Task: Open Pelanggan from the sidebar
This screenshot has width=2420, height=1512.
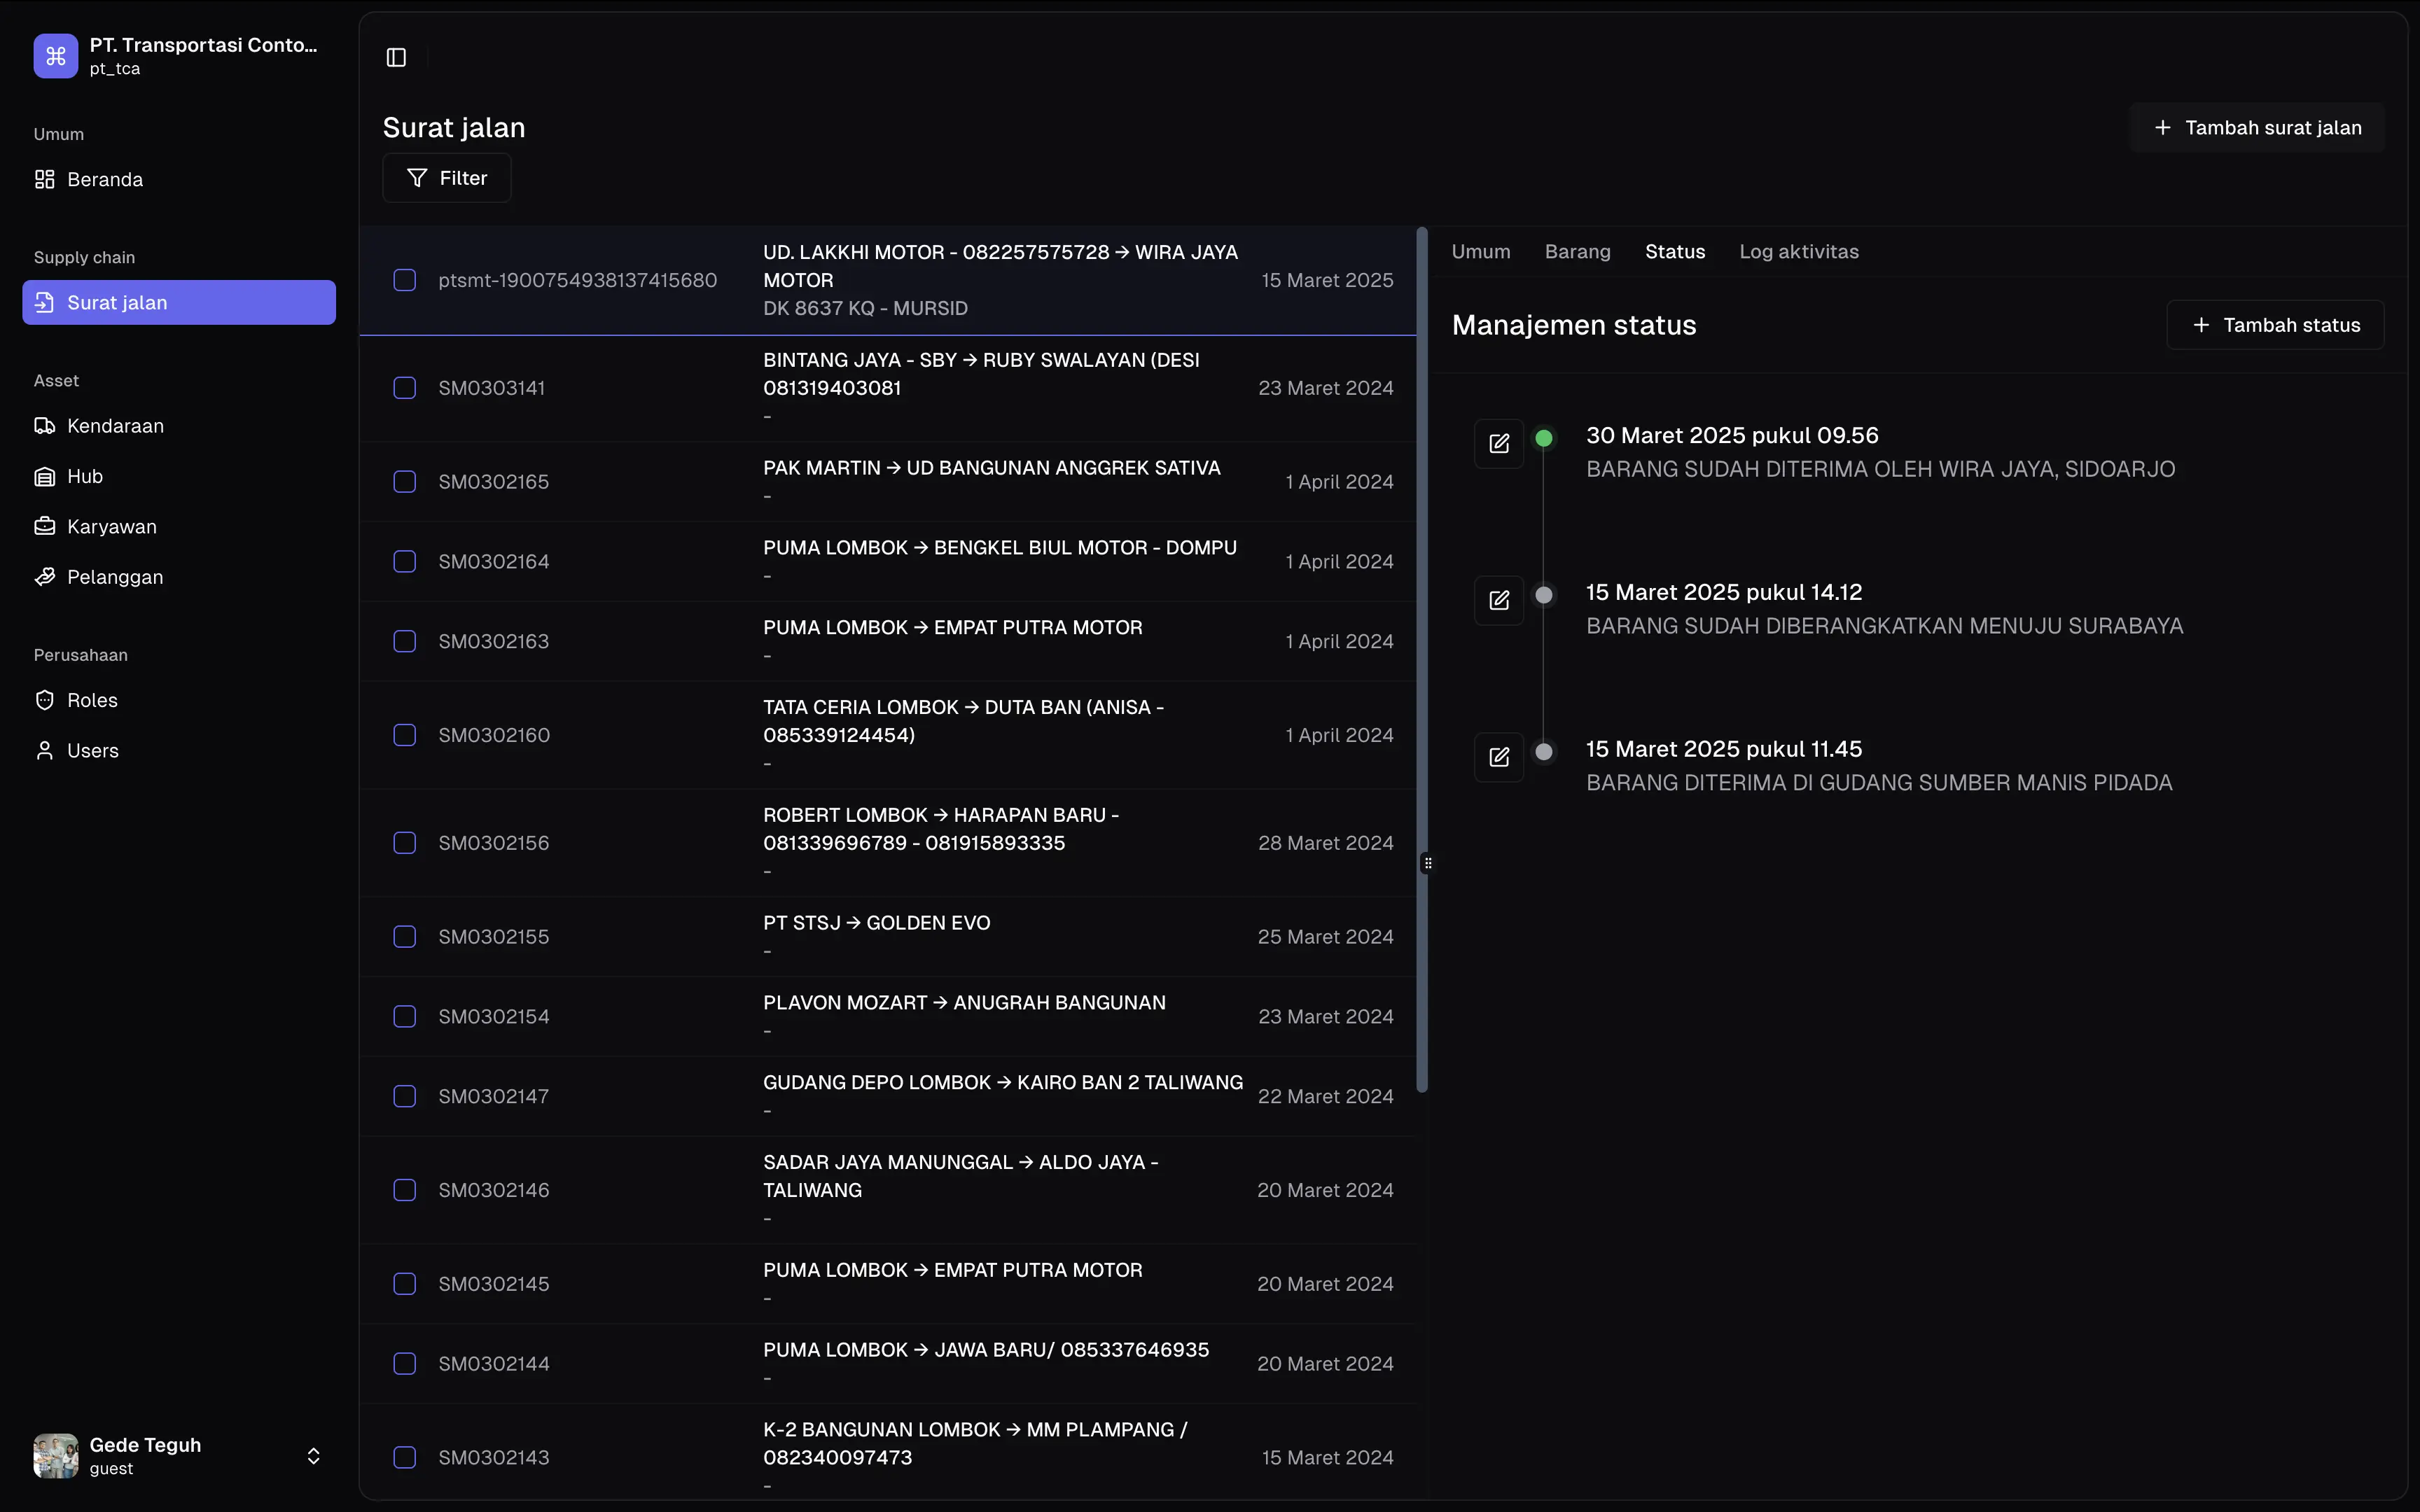Action: pos(114,577)
